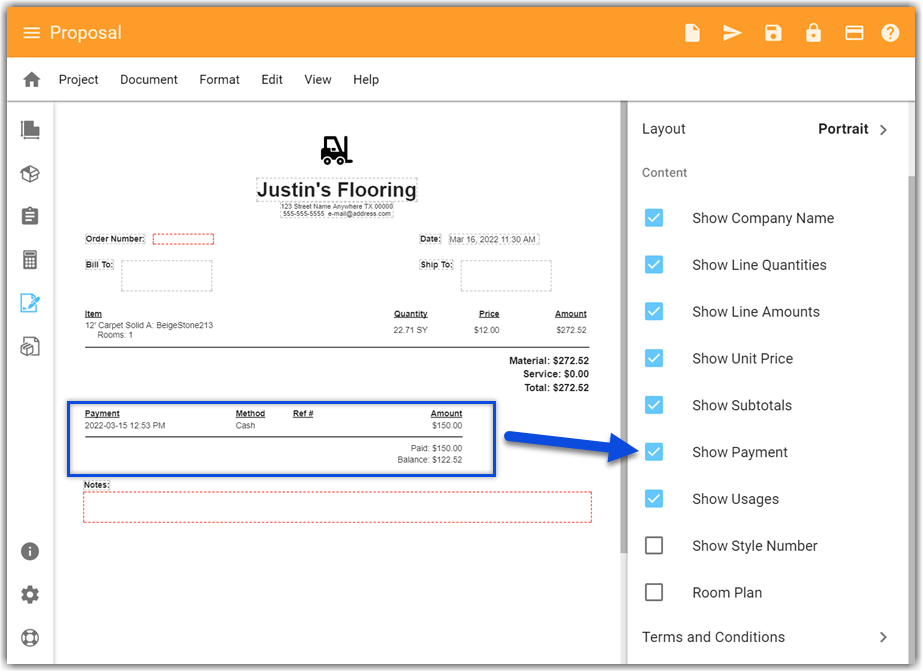
Task: Toggle the Show Unit Price checkbox
Action: coord(653,358)
